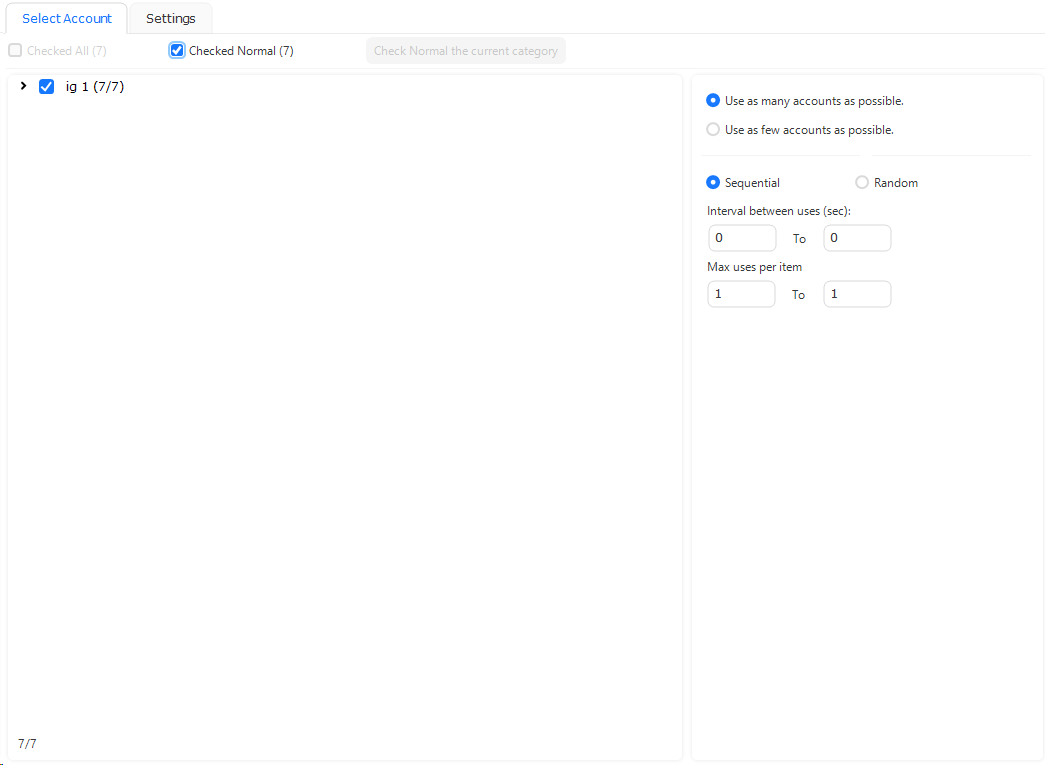
Task: Click the 'Max uses per item' label
Action: tap(754, 267)
